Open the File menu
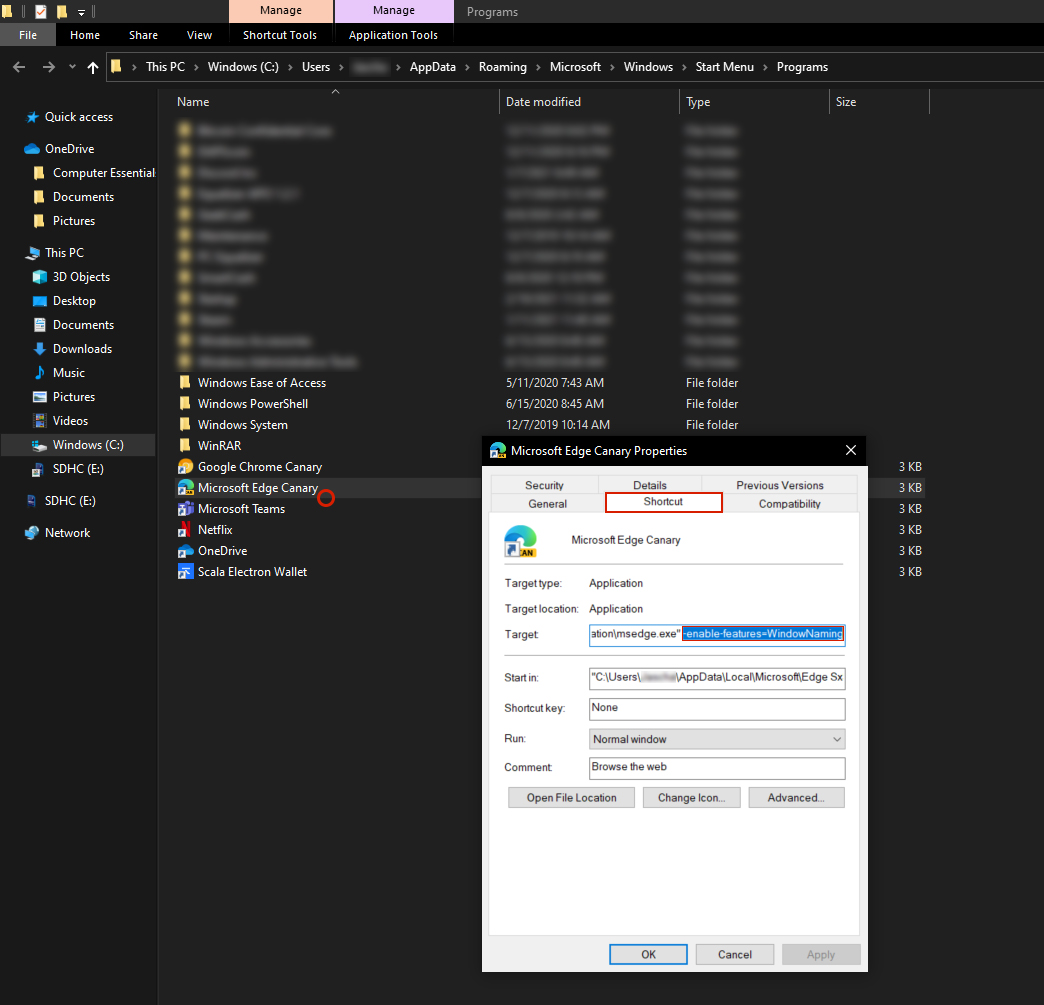1044x1005 pixels. pyautogui.click(x=28, y=35)
